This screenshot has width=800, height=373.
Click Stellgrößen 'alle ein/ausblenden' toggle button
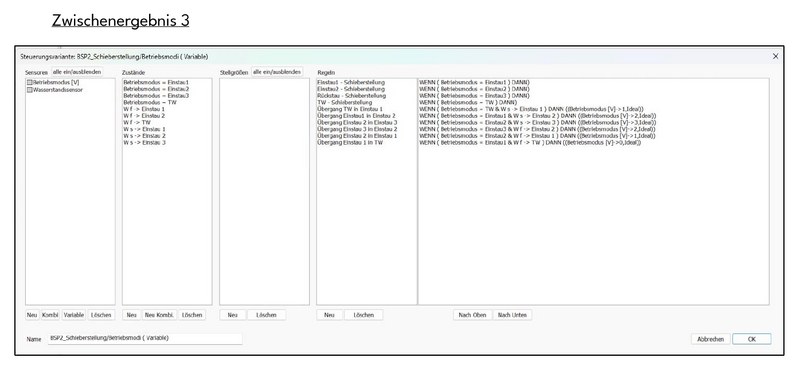pos(277,72)
